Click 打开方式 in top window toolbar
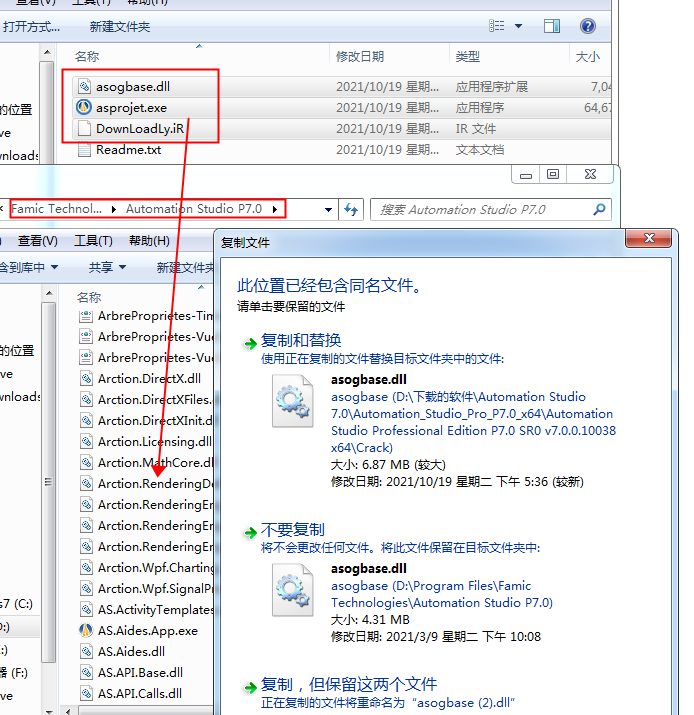Image resolution: width=694 pixels, height=715 pixels. tap(31, 27)
